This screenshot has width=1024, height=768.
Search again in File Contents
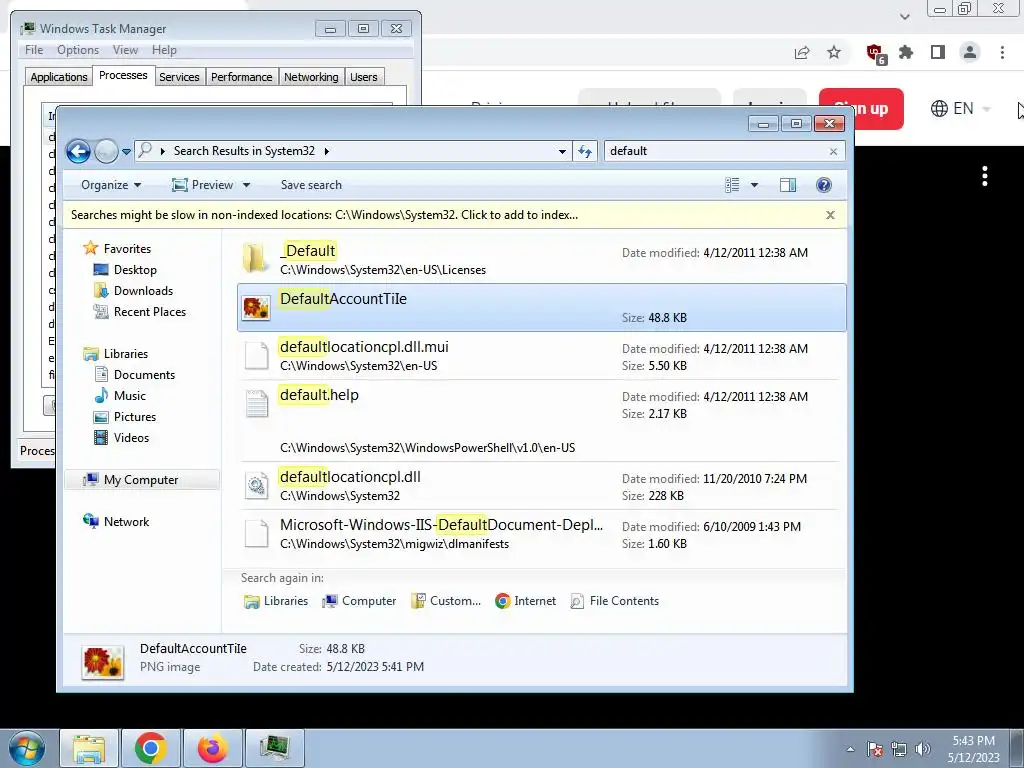tap(615, 601)
